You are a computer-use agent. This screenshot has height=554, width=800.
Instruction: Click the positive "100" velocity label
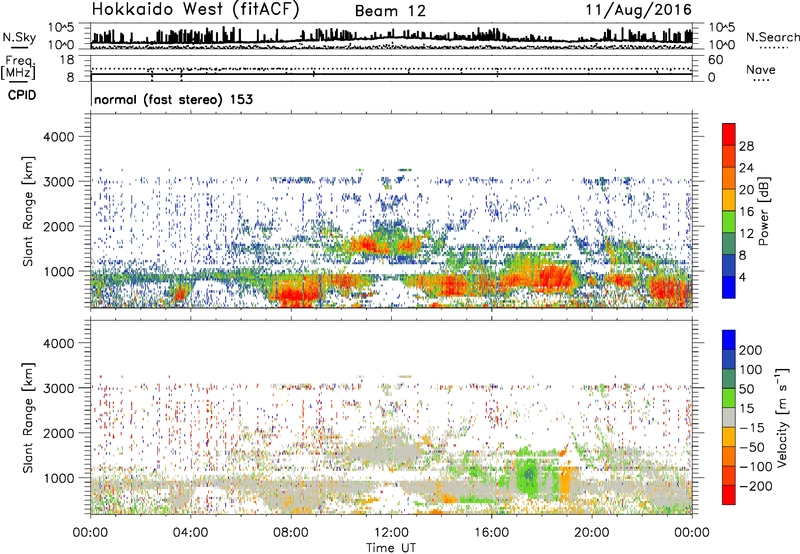tap(751, 370)
